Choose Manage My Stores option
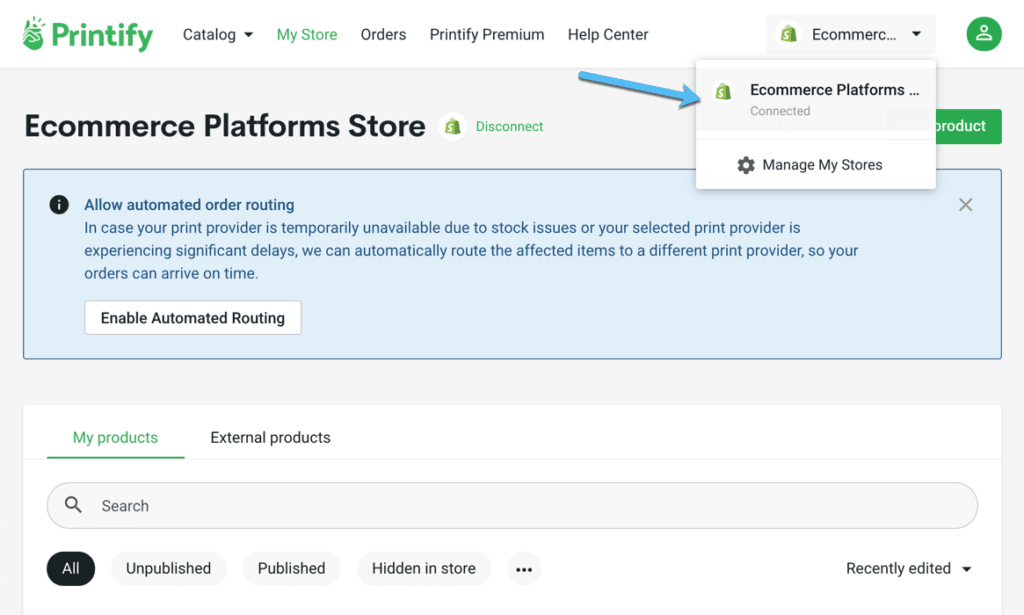1024x615 pixels. tap(816, 165)
